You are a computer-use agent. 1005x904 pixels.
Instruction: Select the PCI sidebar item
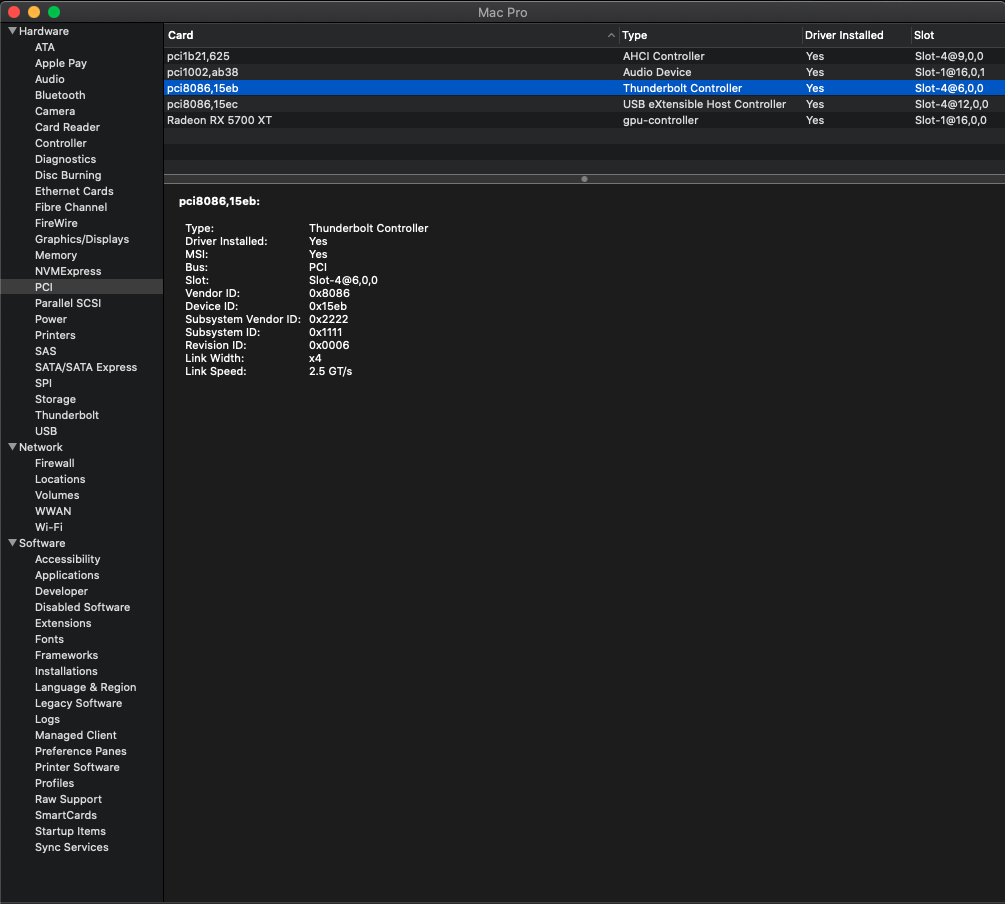tap(81, 287)
